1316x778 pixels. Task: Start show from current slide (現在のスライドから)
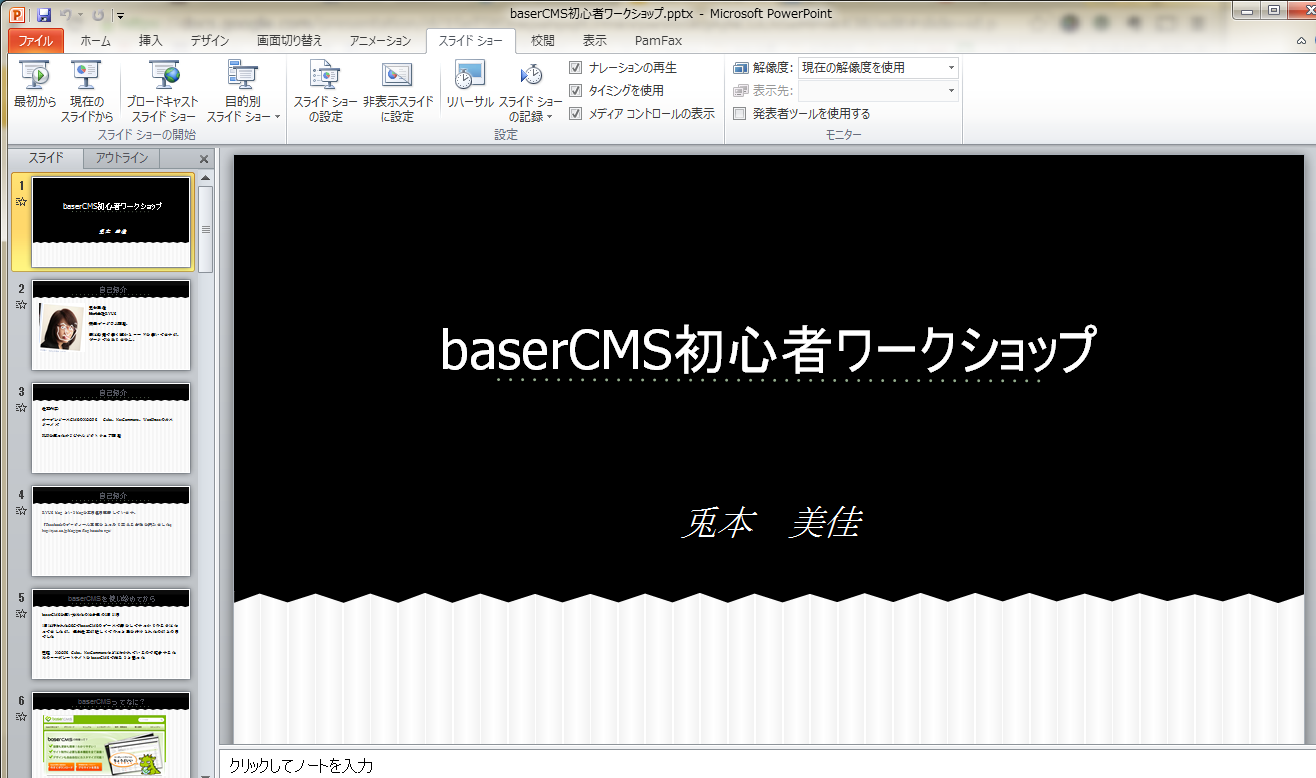click(87, 90)
